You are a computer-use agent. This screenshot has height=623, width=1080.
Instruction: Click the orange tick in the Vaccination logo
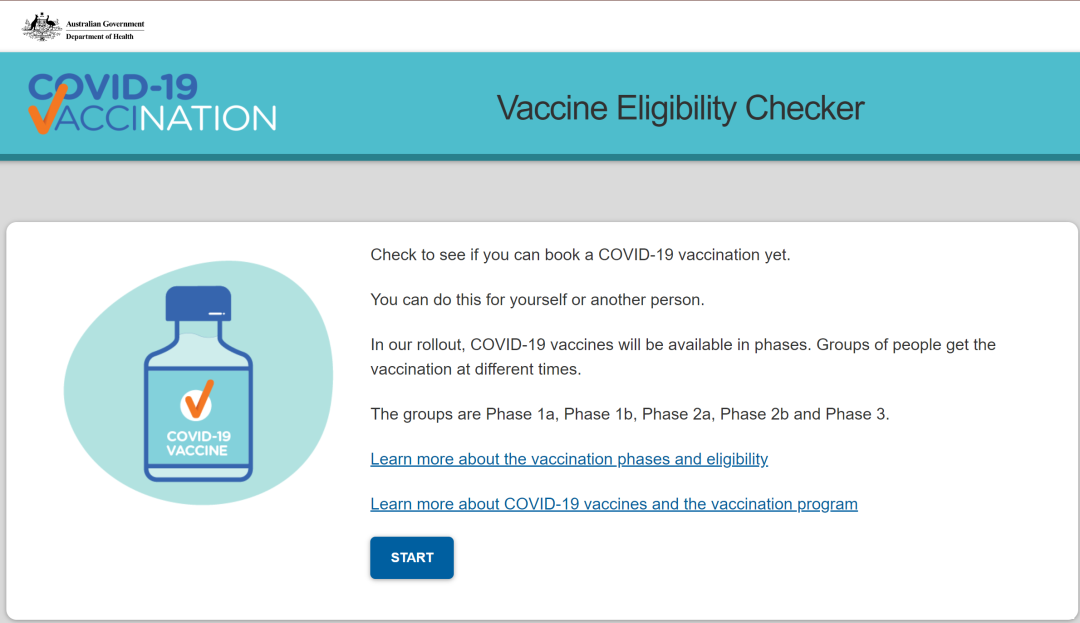[48, 109]
